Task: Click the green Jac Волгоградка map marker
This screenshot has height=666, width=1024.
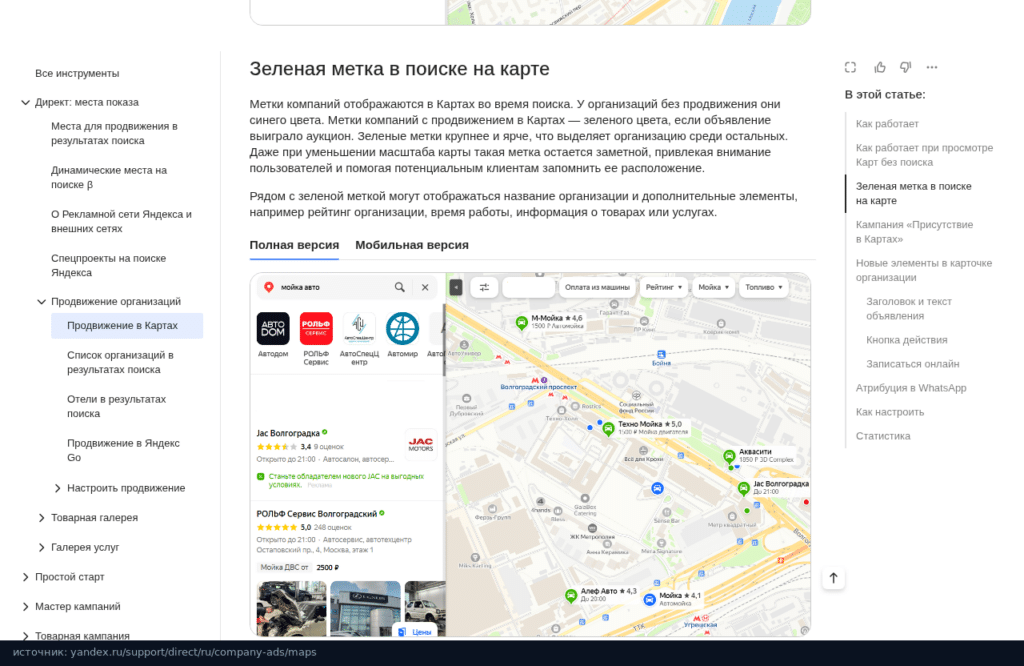Action: (743, 488)
